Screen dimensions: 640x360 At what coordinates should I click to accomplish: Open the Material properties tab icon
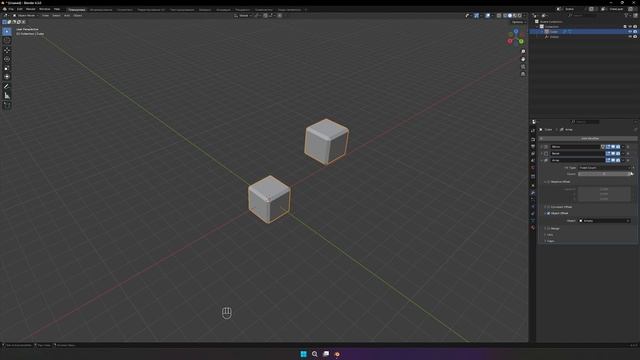[533, 227]
